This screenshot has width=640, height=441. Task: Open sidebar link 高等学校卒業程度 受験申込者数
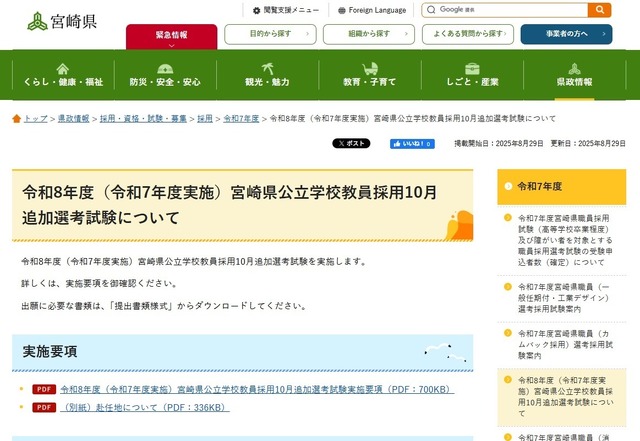coord(565,240)
